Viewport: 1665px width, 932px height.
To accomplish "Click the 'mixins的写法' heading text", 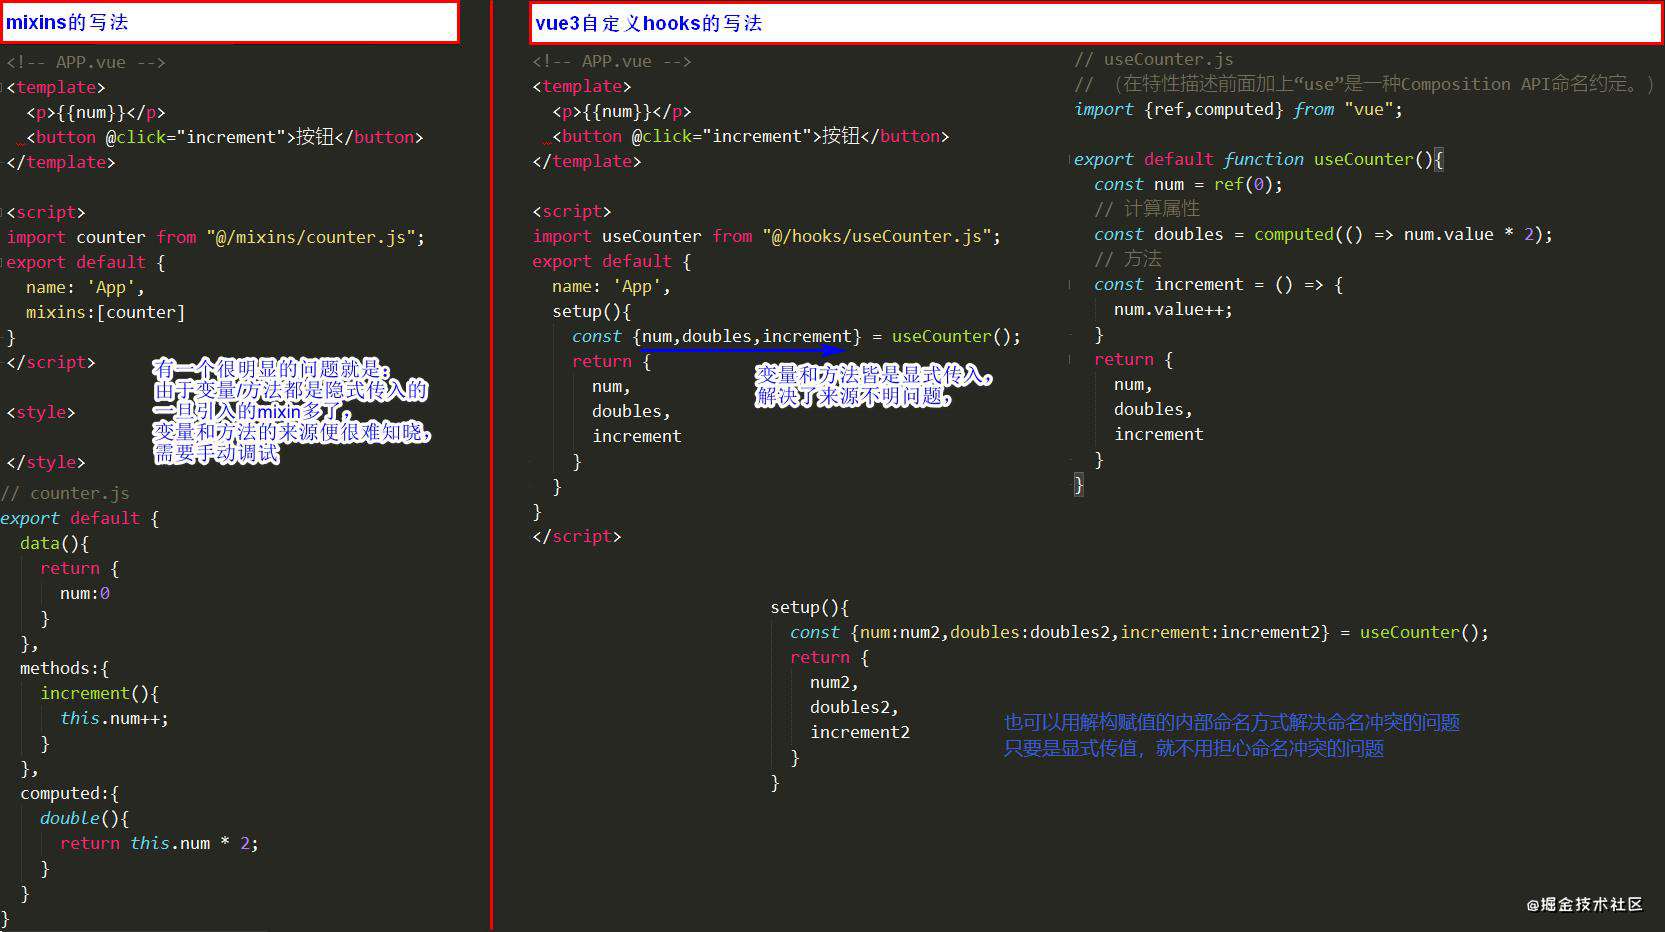I will 67,22.
